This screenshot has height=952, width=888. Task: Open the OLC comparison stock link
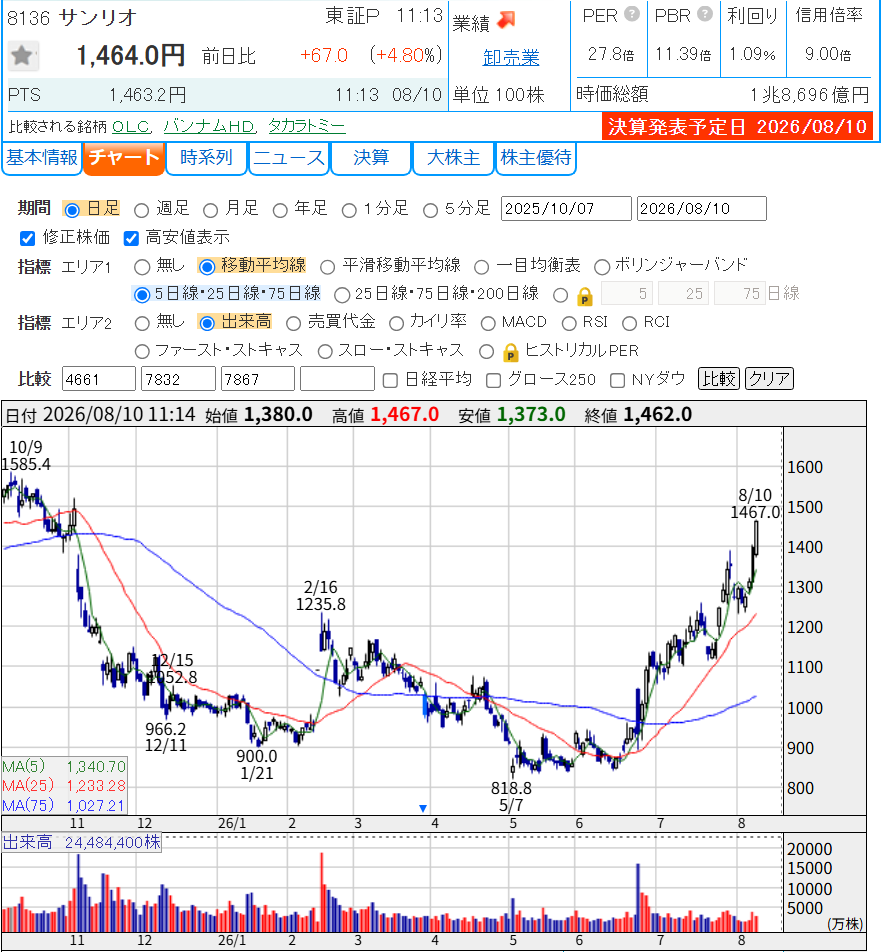pyautogui.click(x=130, y=126)
